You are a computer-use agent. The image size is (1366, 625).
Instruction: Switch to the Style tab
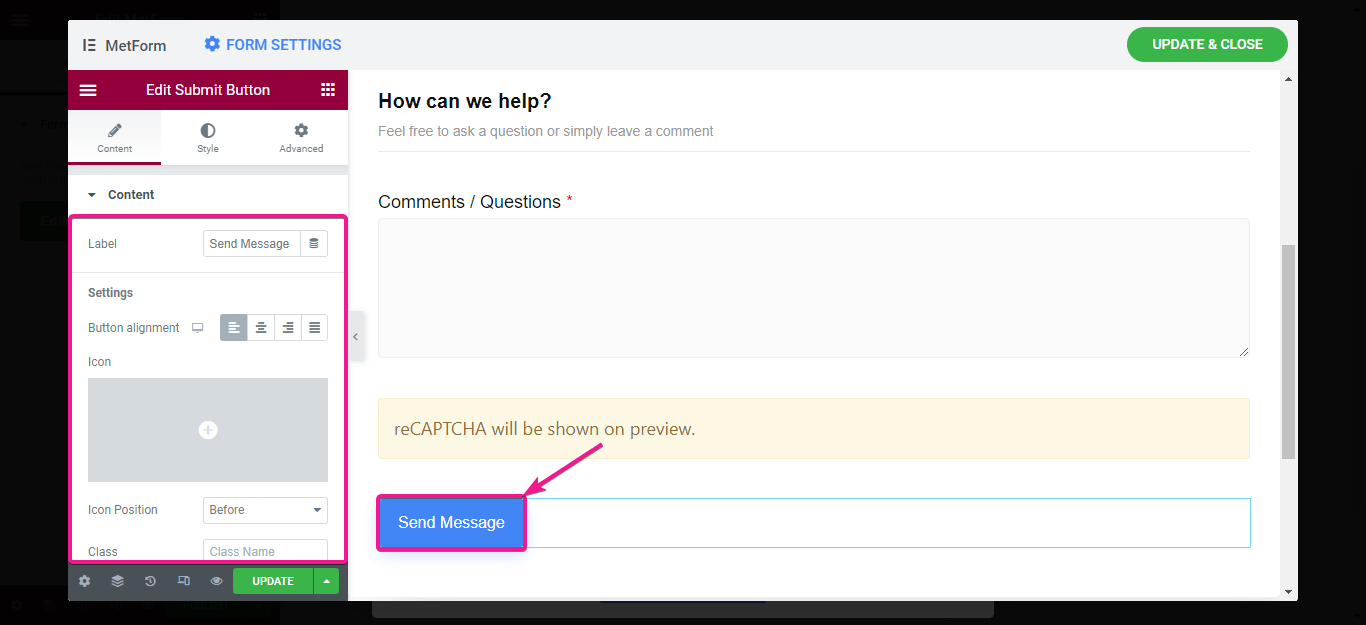(207, 138)
